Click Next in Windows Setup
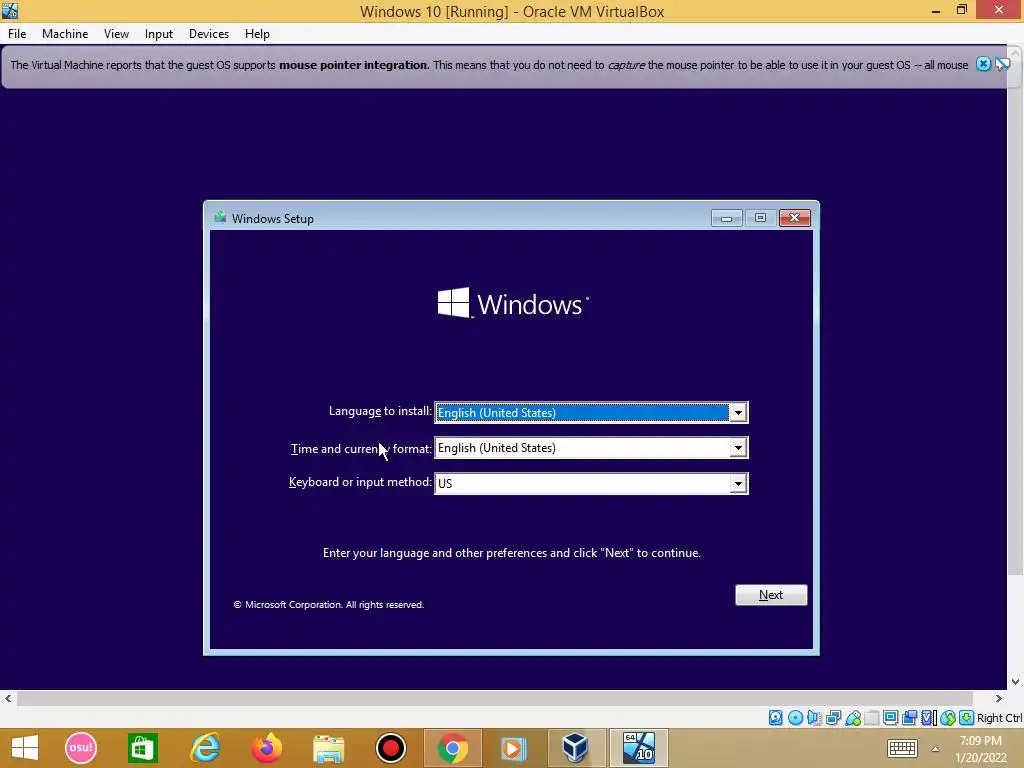Viewport: 1024px width, 768px height. 771,595
